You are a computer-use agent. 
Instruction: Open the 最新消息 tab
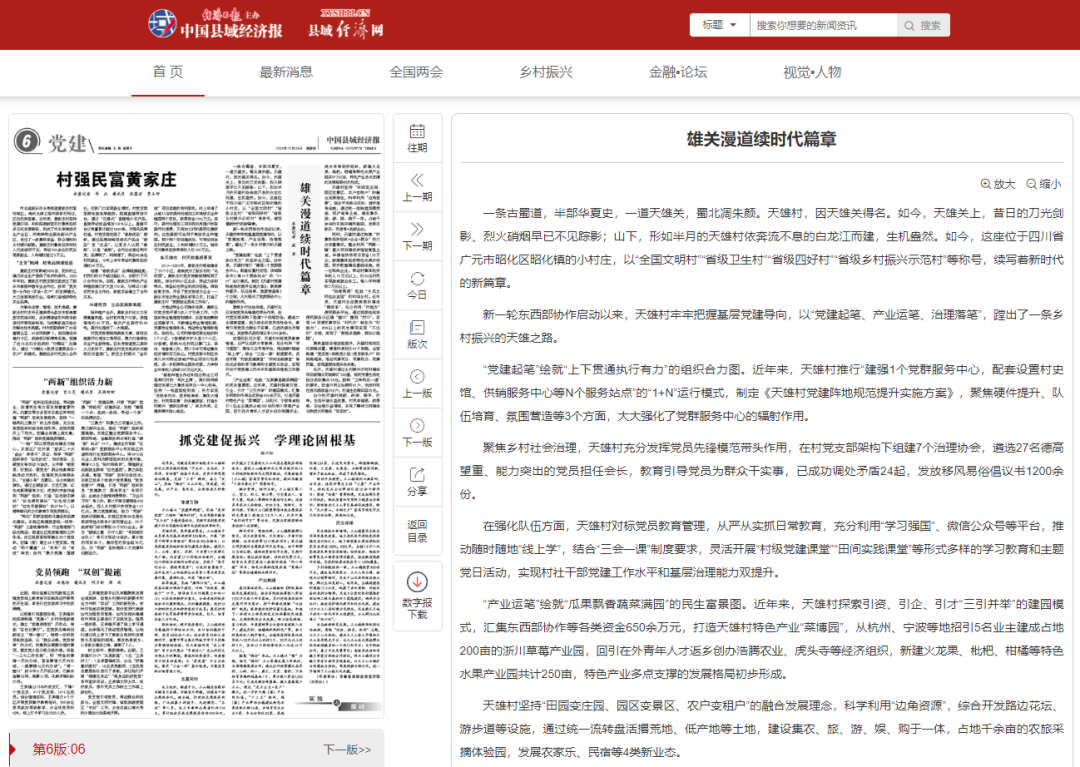[x=286, y=72]
